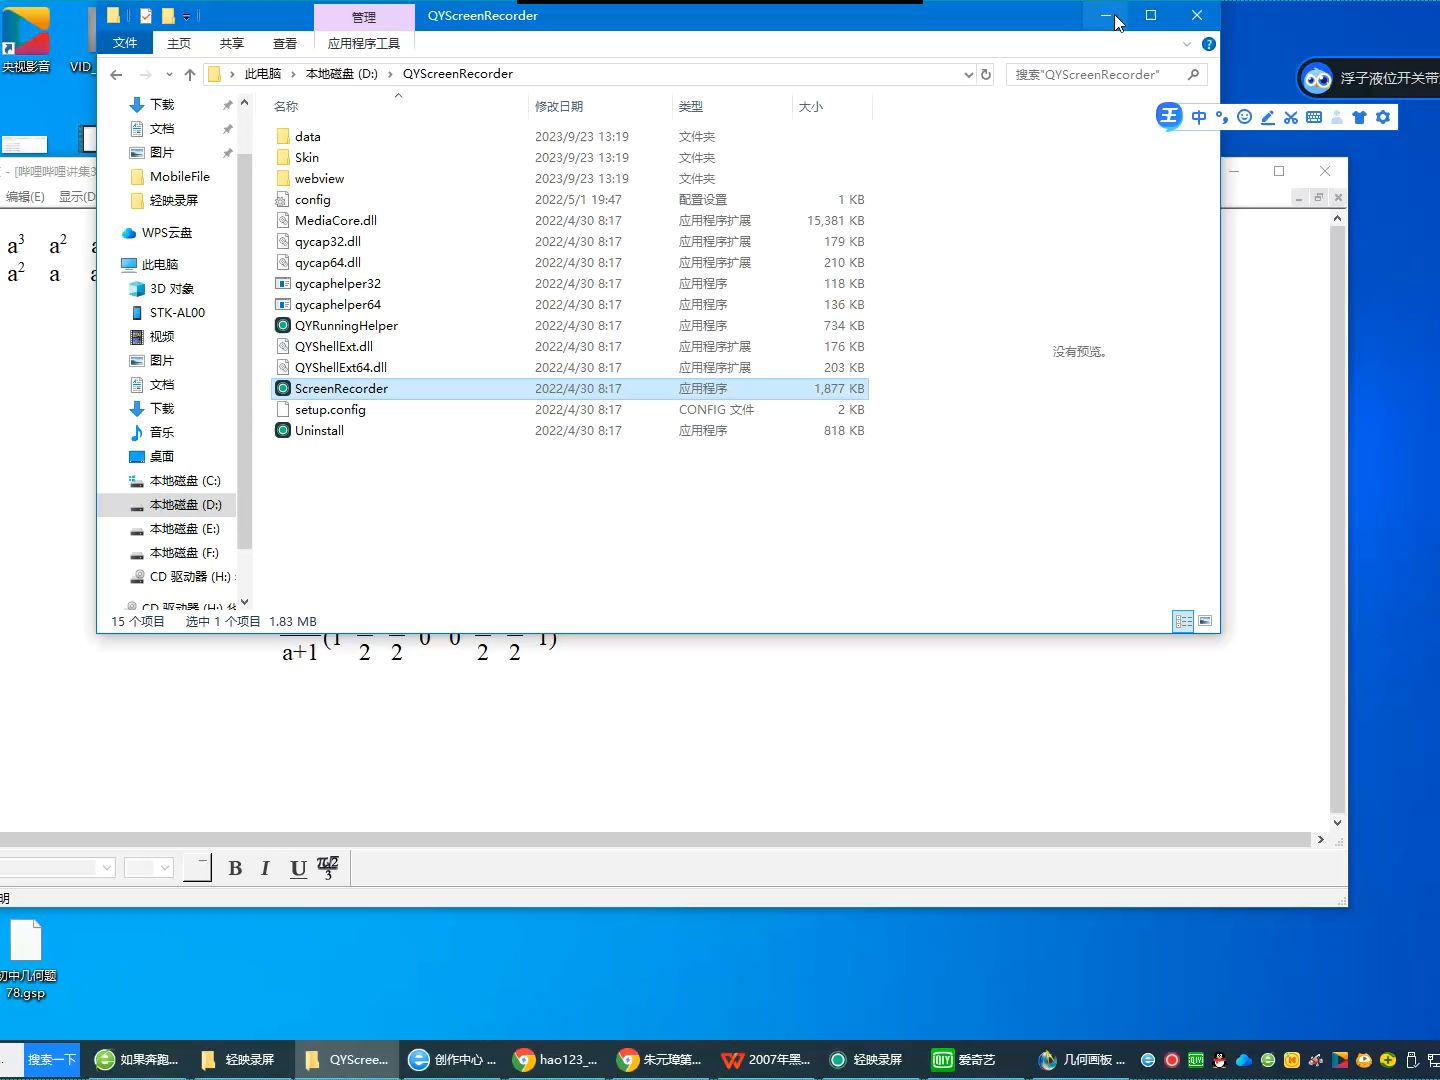
Task: Click editor horizontal scrollbar right arrow
Action: coord(1321,840)
